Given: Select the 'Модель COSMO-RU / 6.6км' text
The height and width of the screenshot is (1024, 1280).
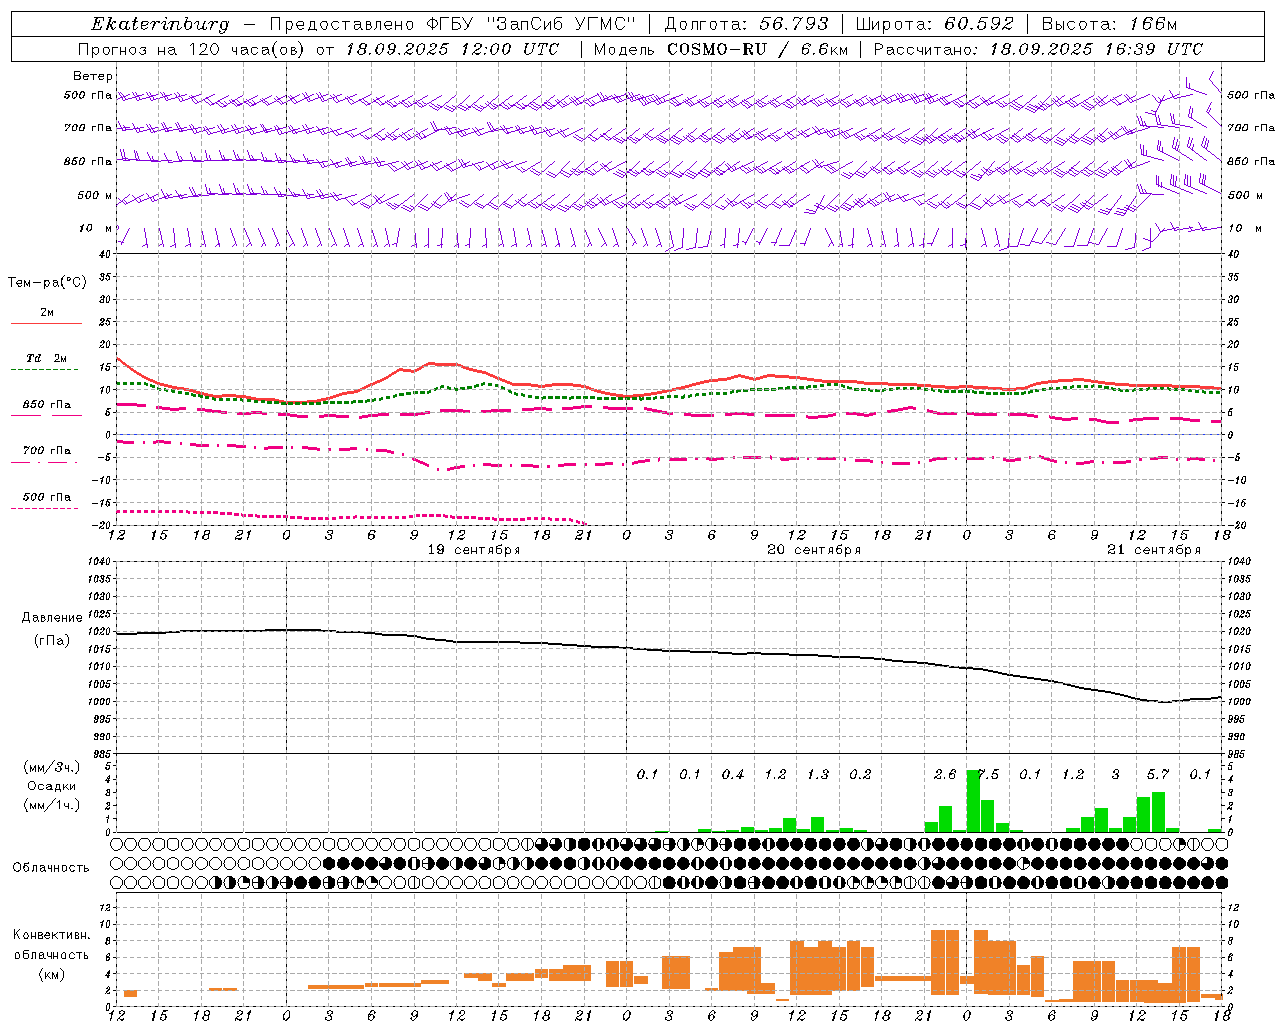Looking at the screenshot, I should click(720, 49).
